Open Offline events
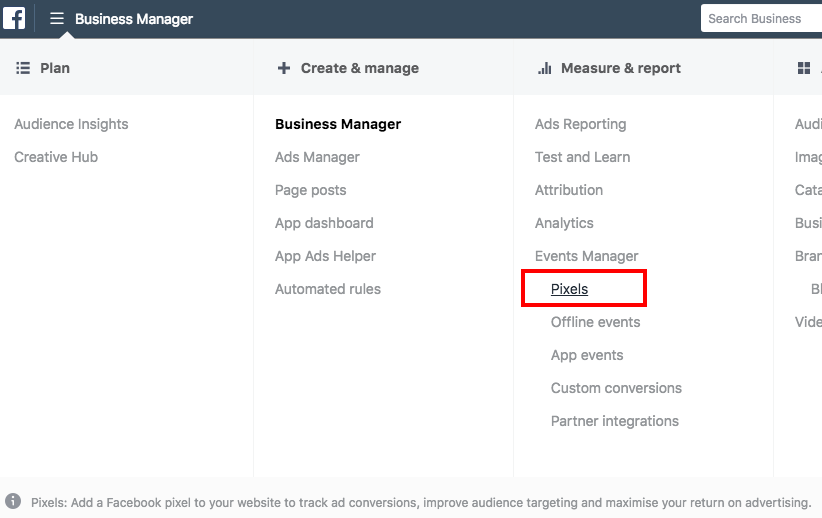Screen dimensions: 822x518 (x=596, y=322)
